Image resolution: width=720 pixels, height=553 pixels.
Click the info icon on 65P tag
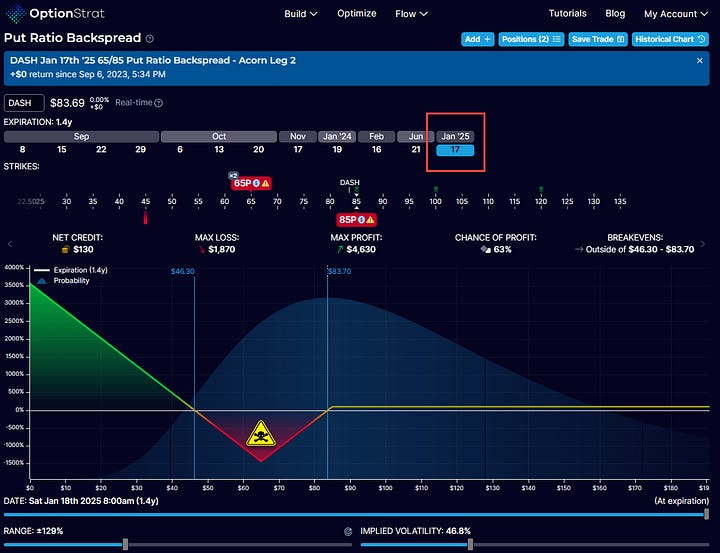pyautogui.click(x=256, y=183)
